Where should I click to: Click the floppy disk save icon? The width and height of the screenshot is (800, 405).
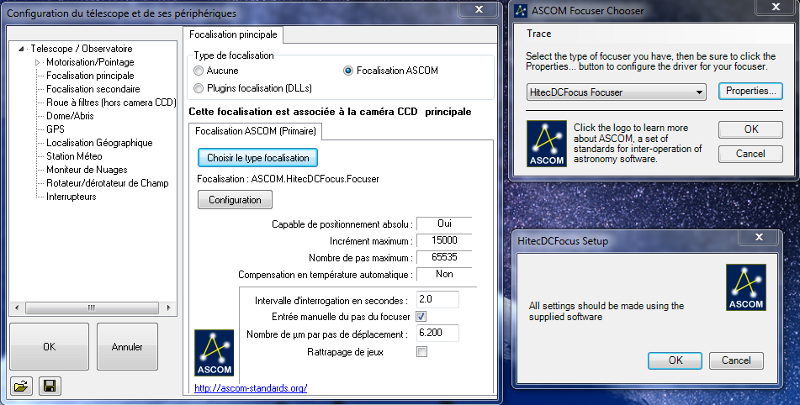[x=47, y=386]
